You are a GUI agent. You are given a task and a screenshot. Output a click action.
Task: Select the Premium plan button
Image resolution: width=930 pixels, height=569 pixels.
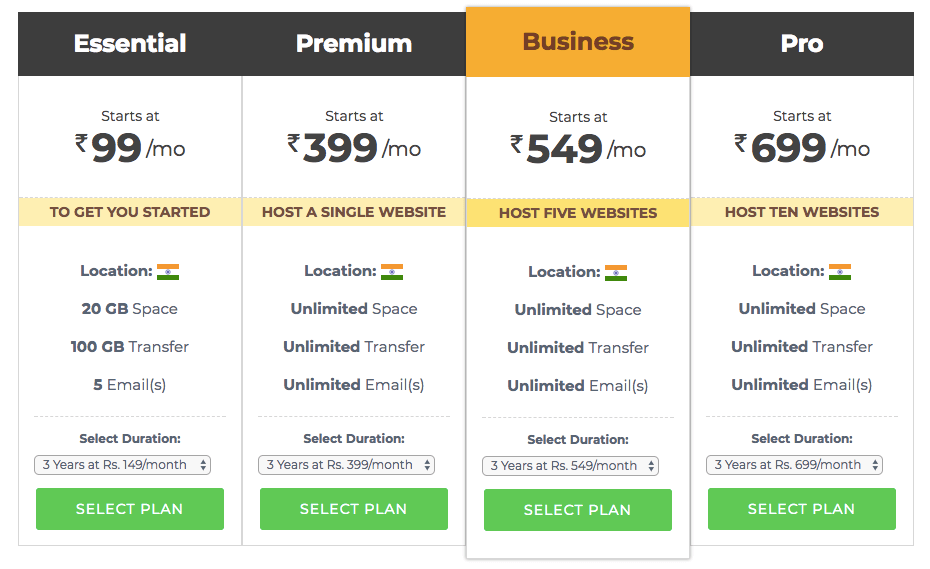(x=353, y=509)
